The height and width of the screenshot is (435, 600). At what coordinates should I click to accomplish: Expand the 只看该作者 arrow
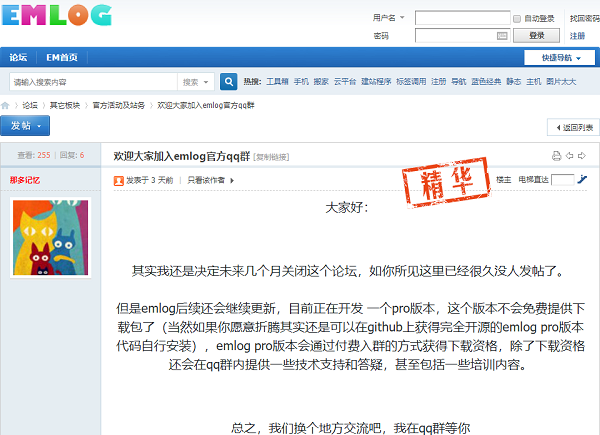(x=232, y=180)
